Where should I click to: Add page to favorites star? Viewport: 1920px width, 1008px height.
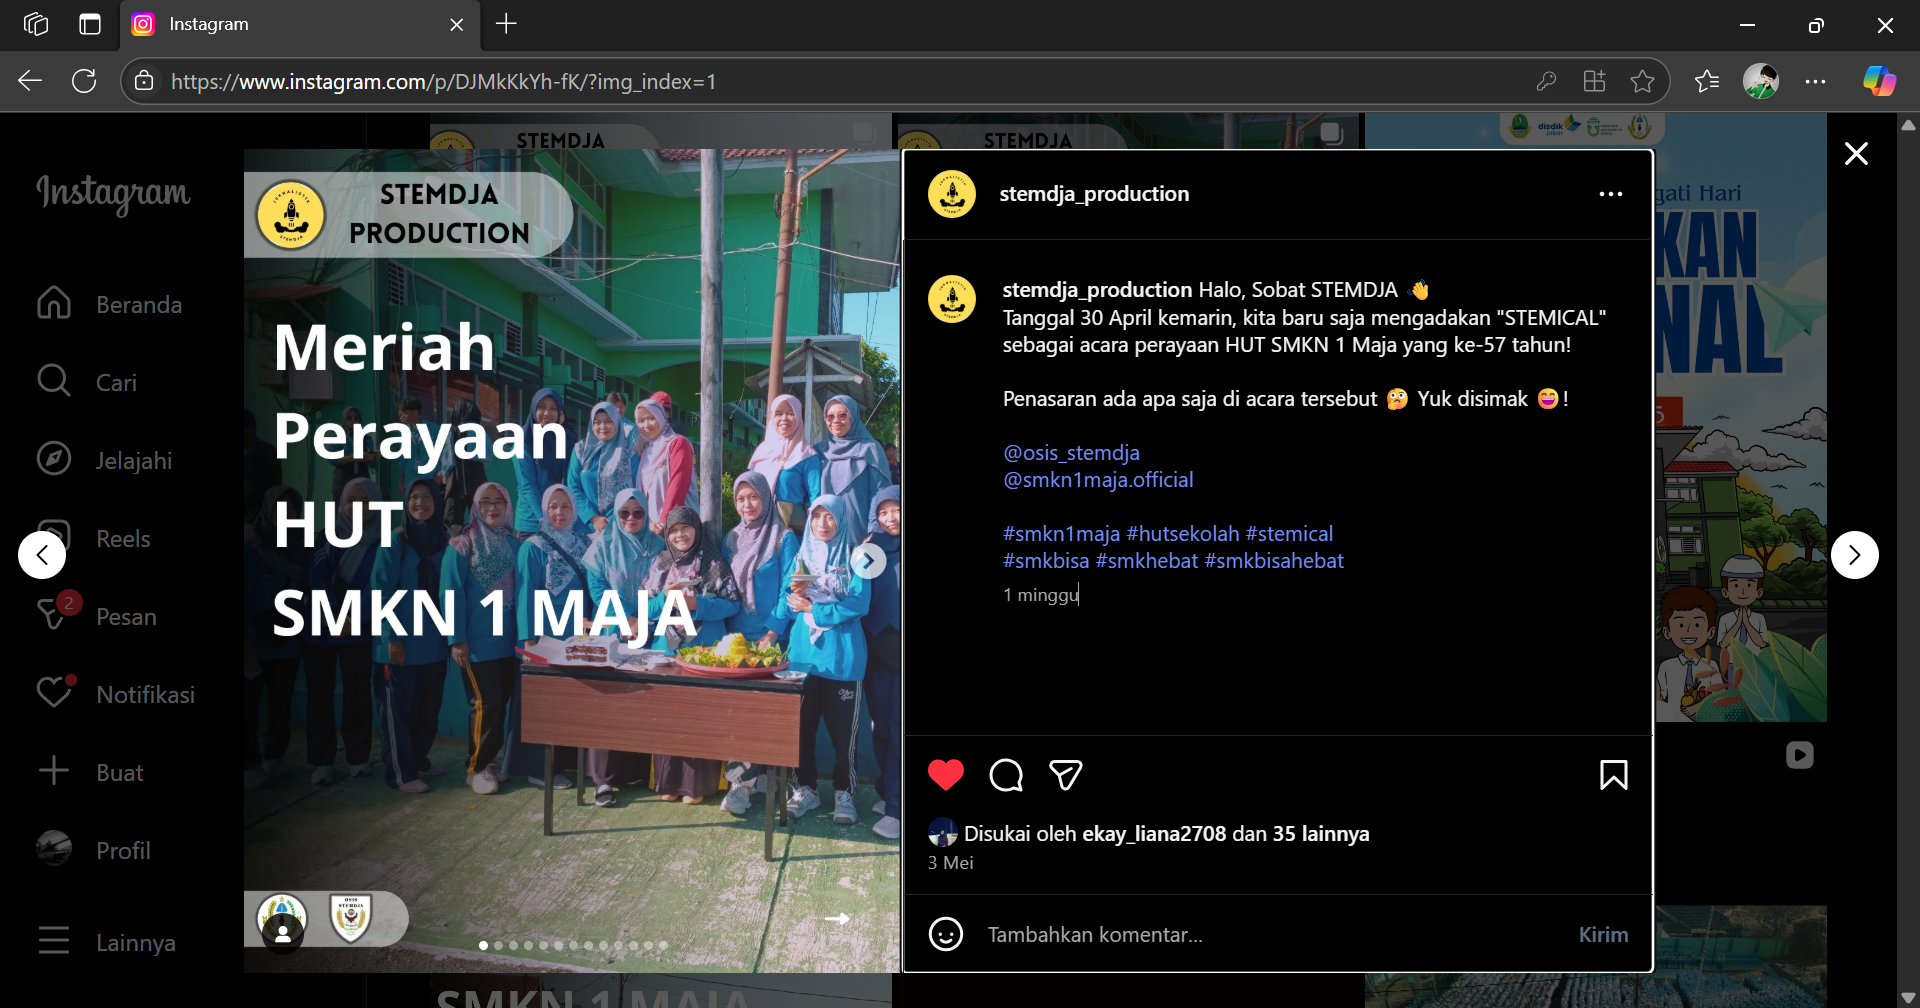[1642, 81]
